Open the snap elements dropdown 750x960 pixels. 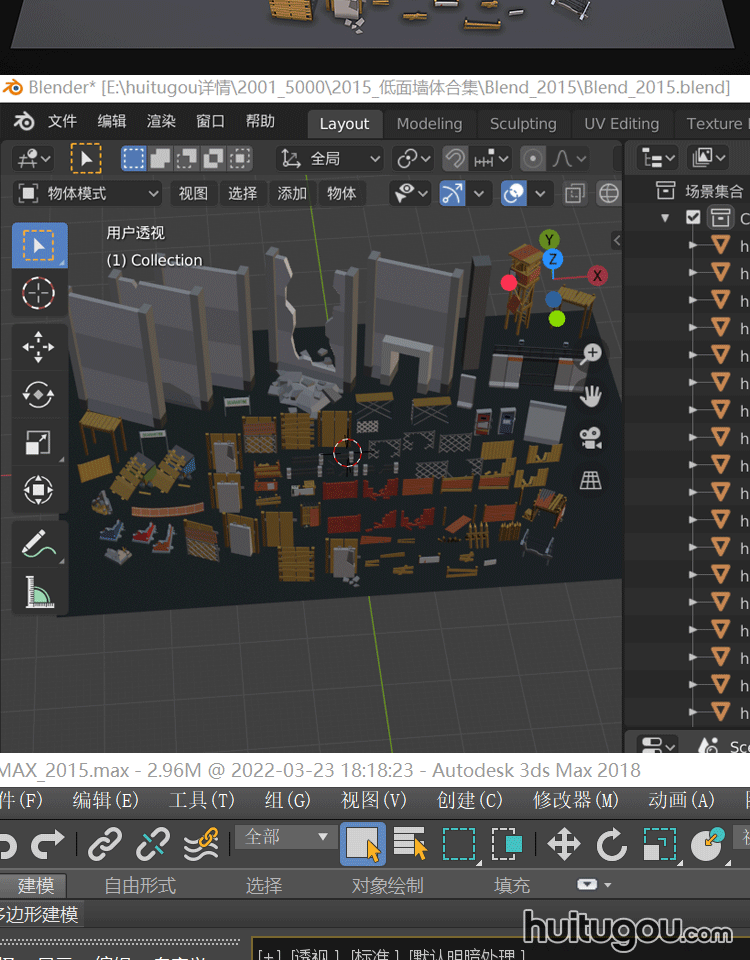click(490, 159)
